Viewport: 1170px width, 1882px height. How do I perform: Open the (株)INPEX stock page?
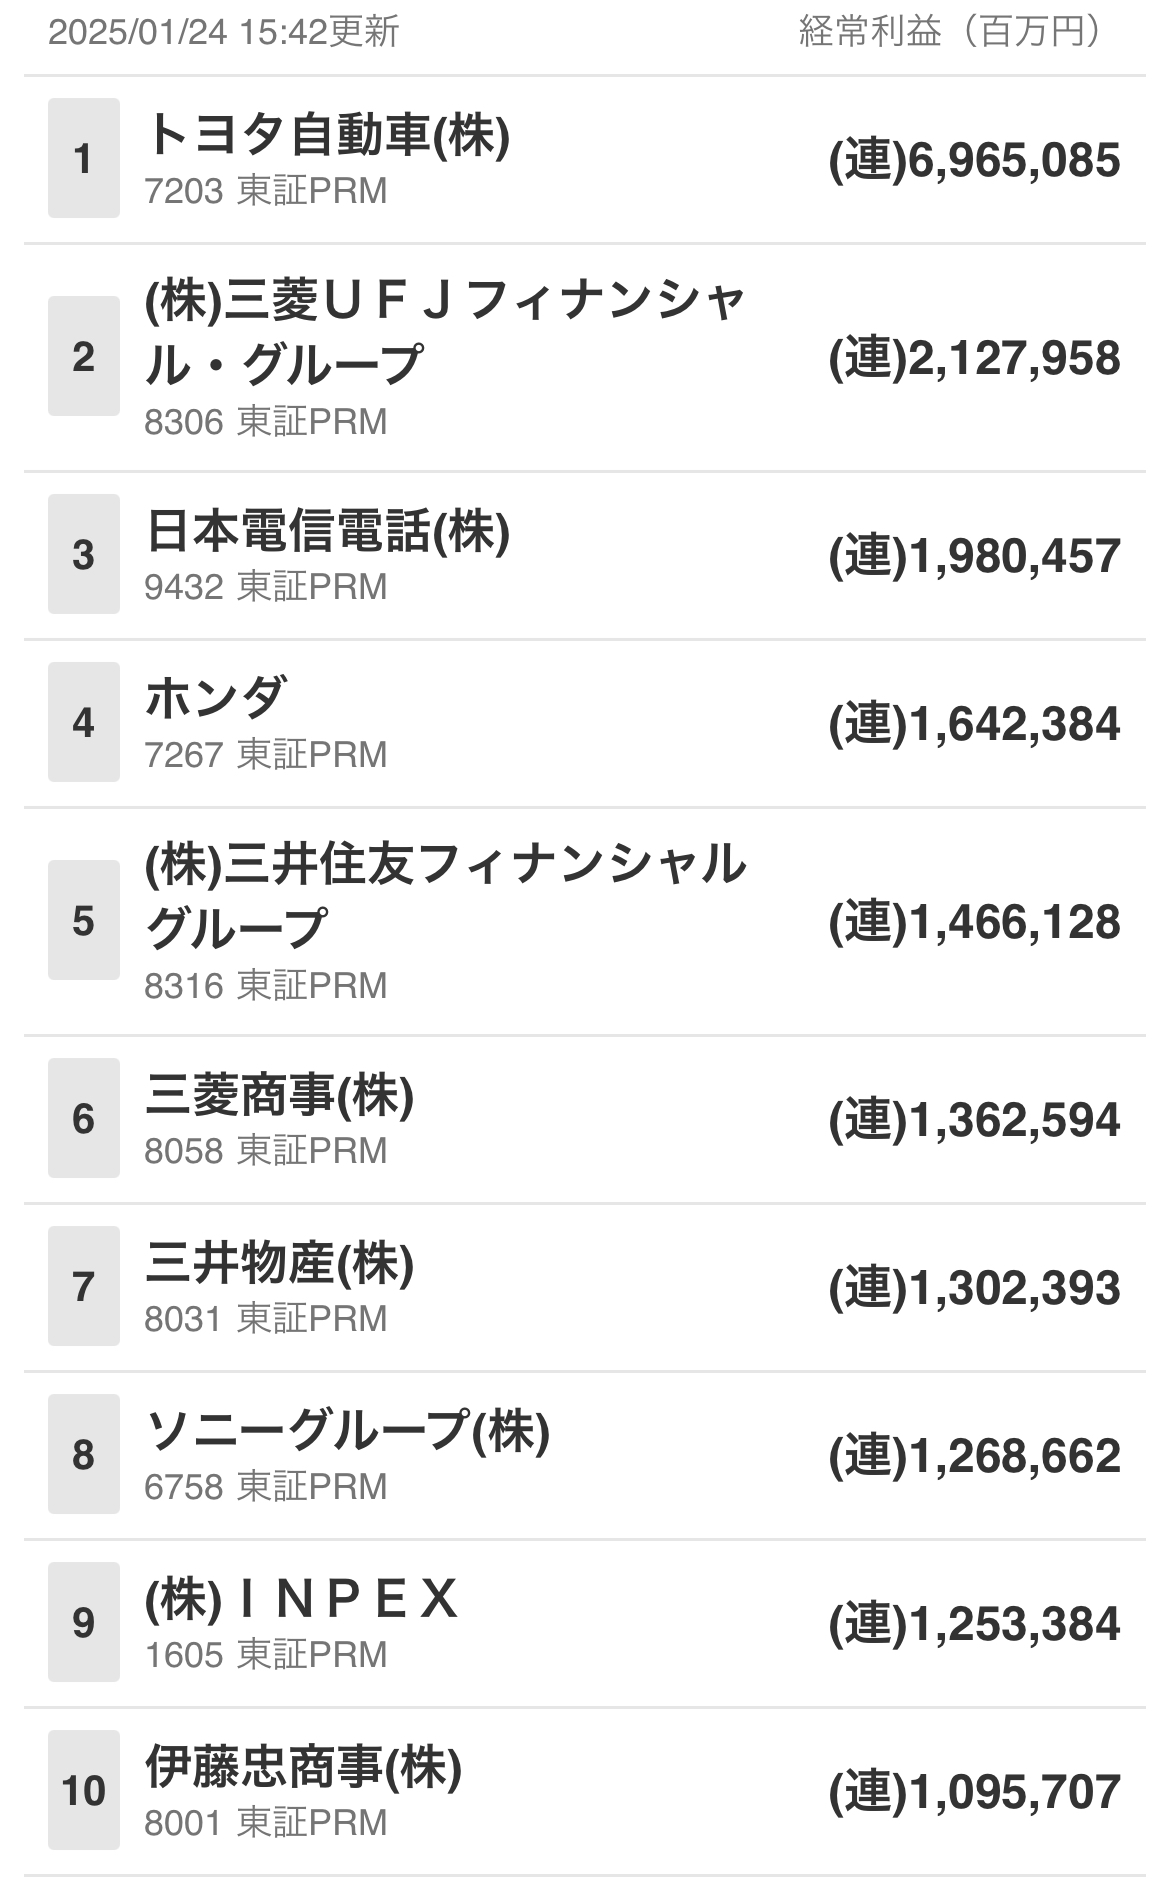[x=301, y=1599]
